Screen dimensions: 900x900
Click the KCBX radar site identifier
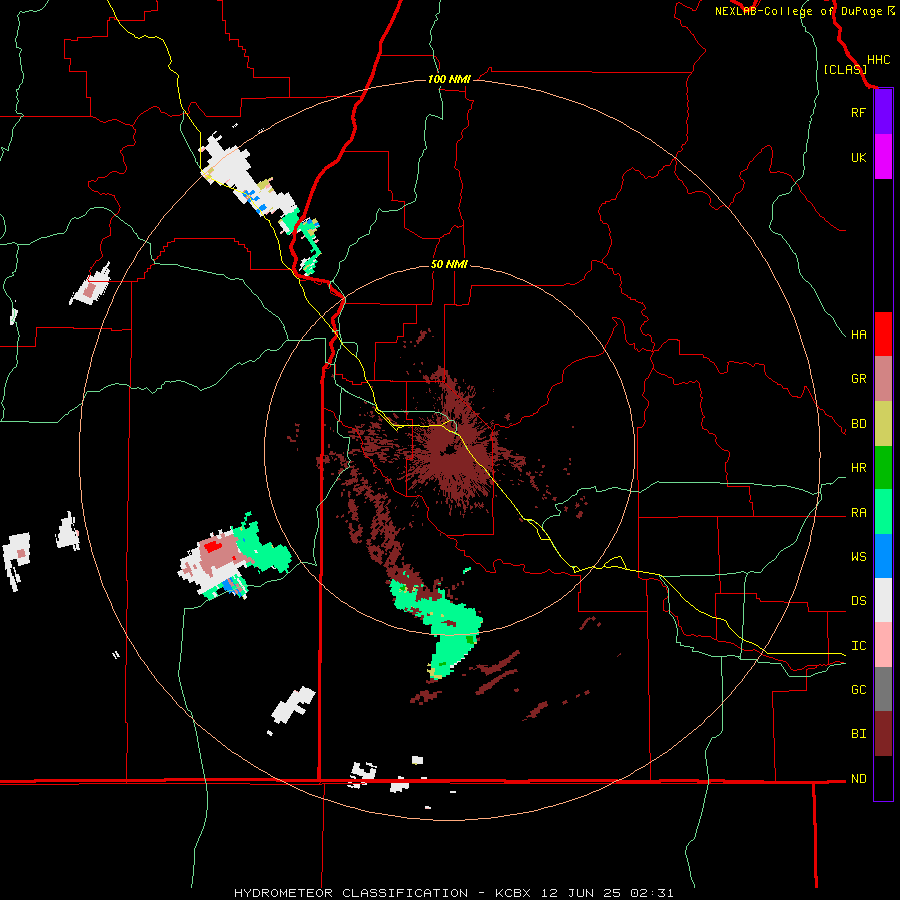[x=513, y=893]
